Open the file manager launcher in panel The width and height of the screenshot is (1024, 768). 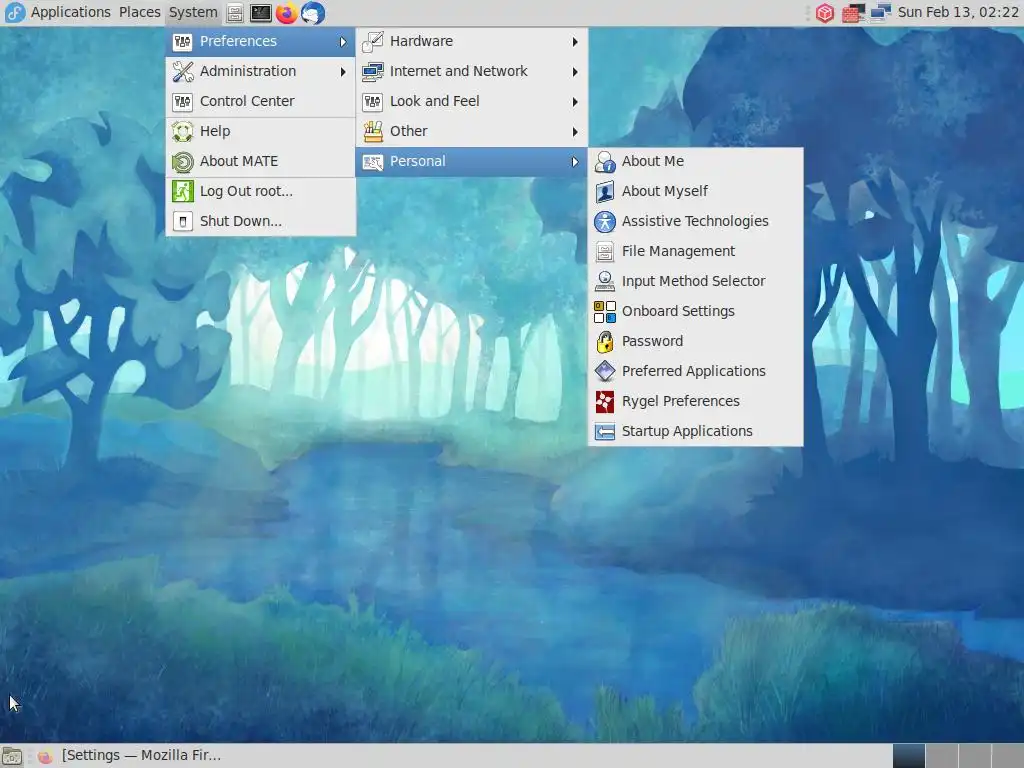[x=235, y=12]
